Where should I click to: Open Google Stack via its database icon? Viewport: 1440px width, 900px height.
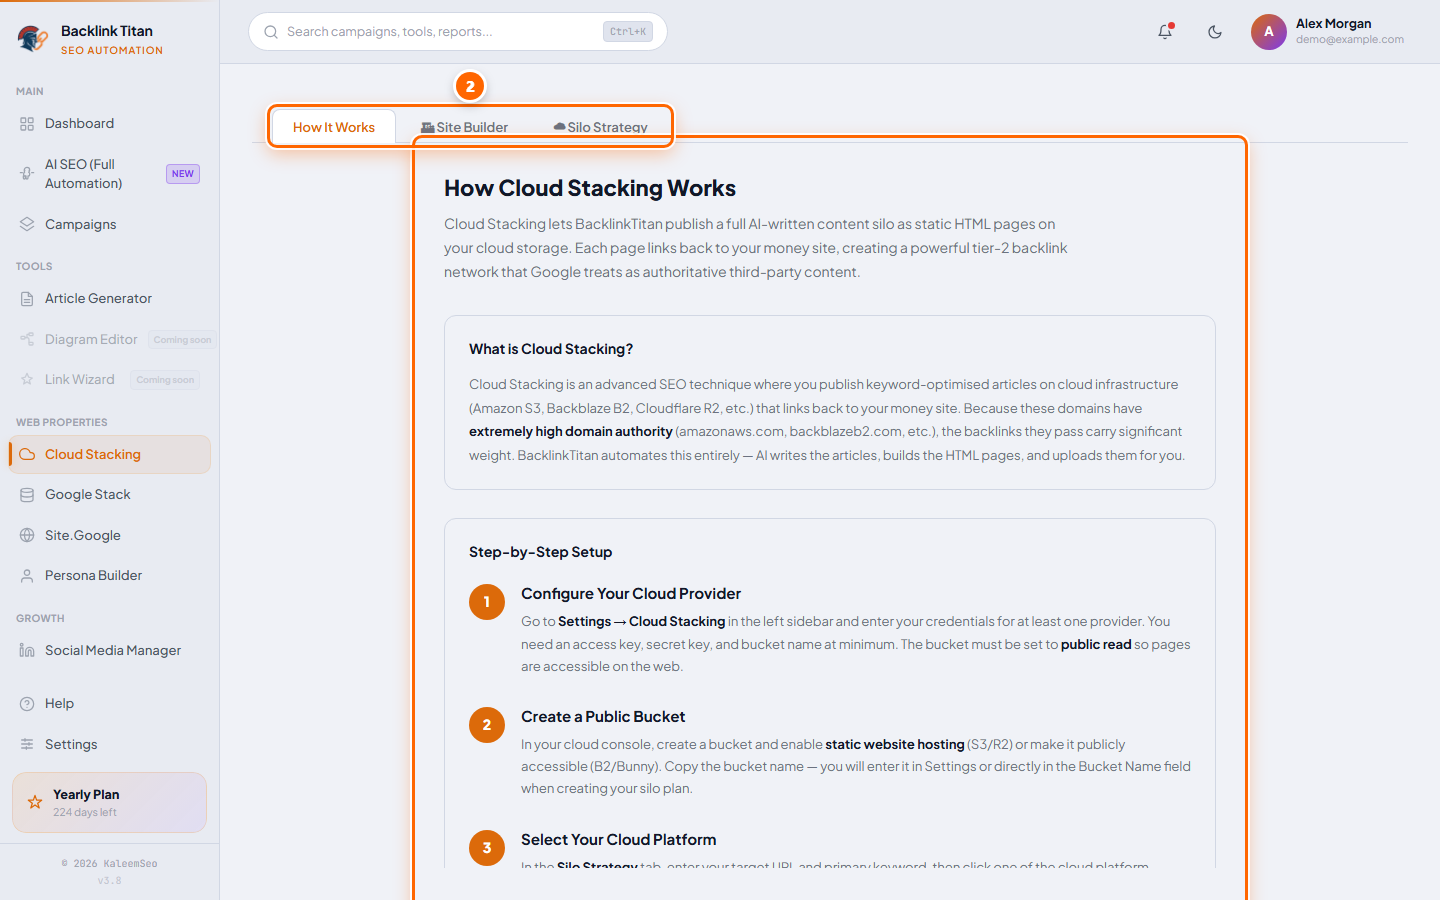coord(27,495)
